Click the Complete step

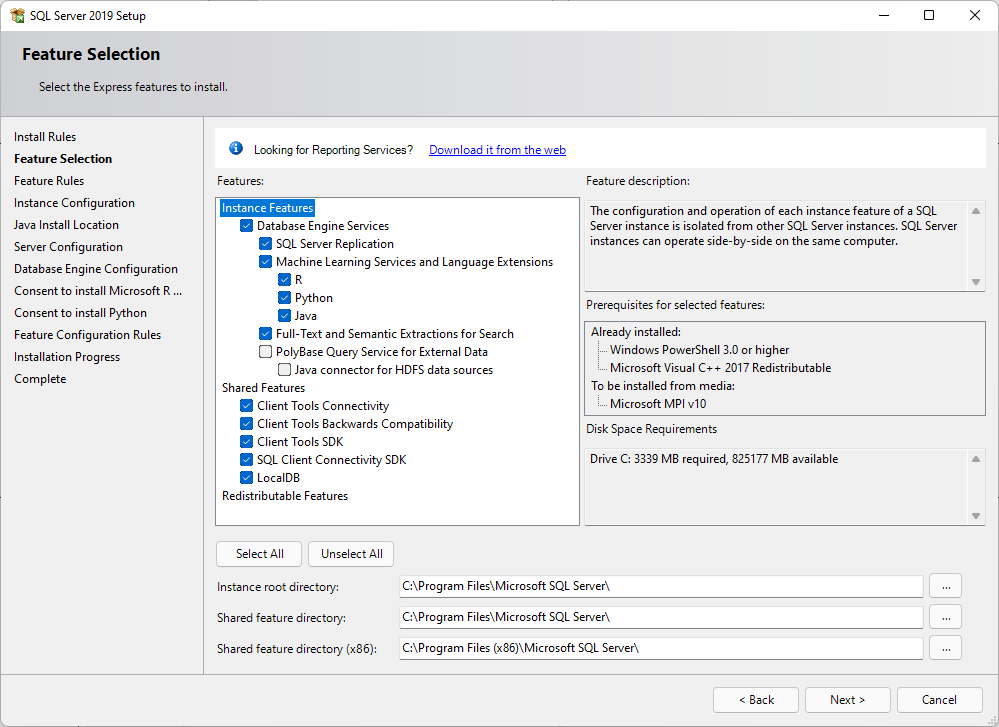[x=40, y=378]
